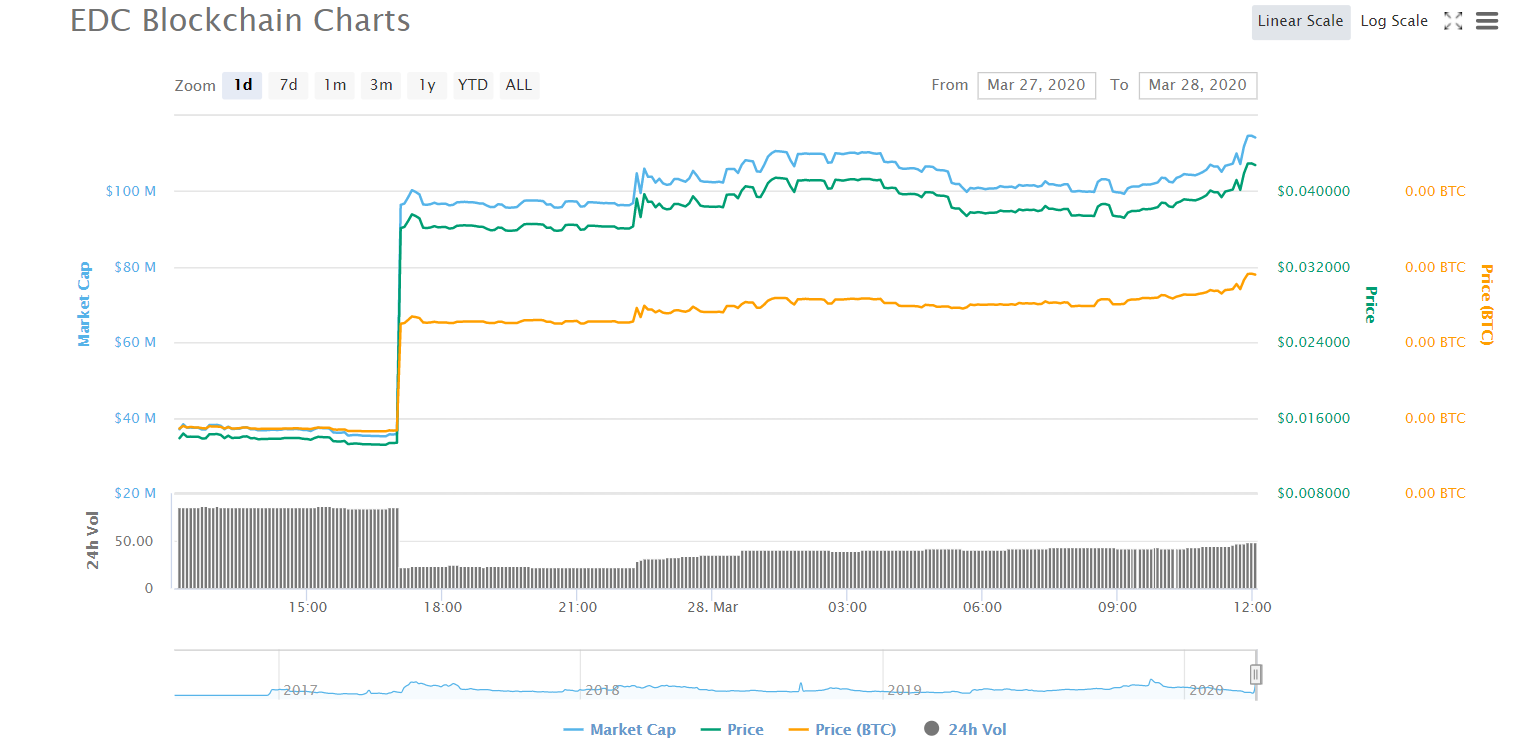Click the 15:00 time axis label
The image size is (1515, 751).
[307, 607]
